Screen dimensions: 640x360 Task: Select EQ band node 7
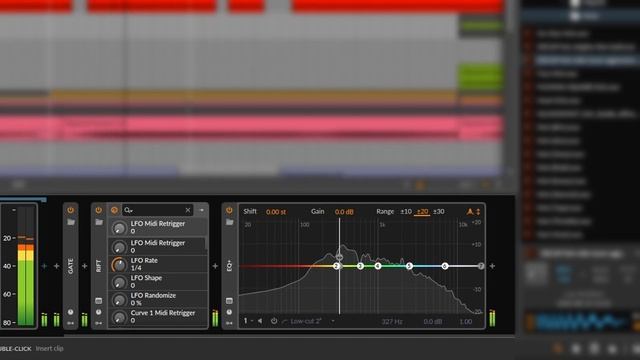tap(481, 266)
